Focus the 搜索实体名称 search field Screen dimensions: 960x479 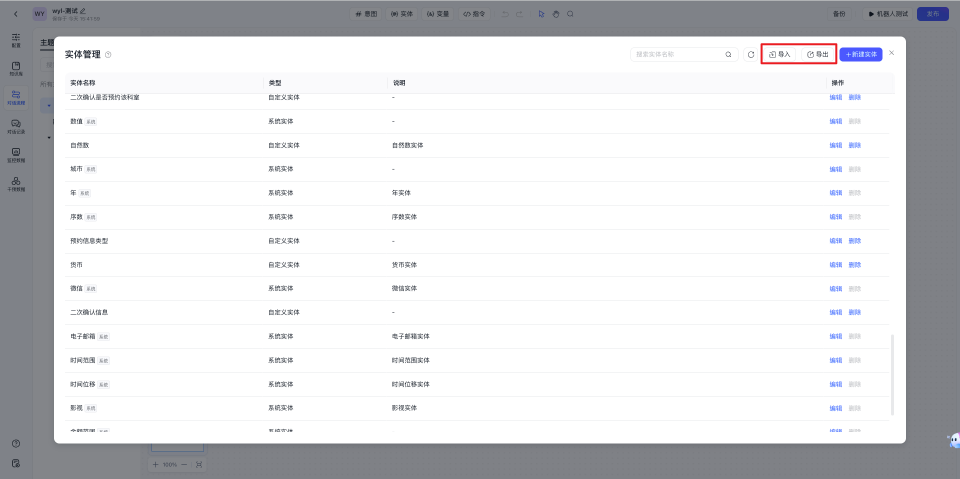click(x=676, y=54)
